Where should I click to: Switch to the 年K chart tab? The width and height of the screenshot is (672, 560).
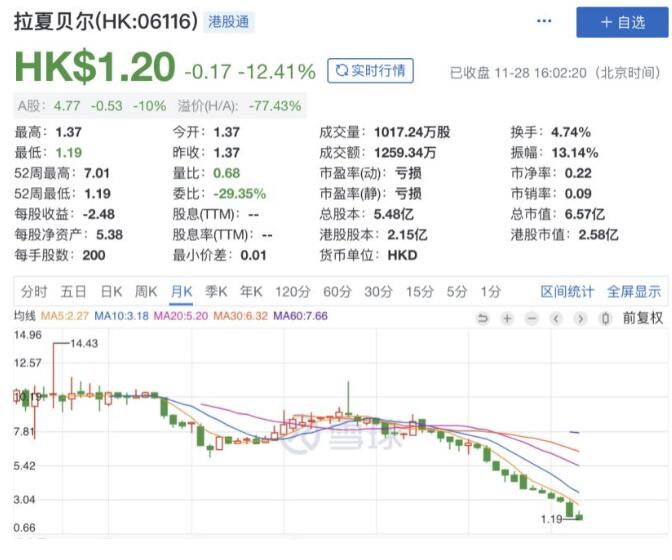(x=251, y=292)
